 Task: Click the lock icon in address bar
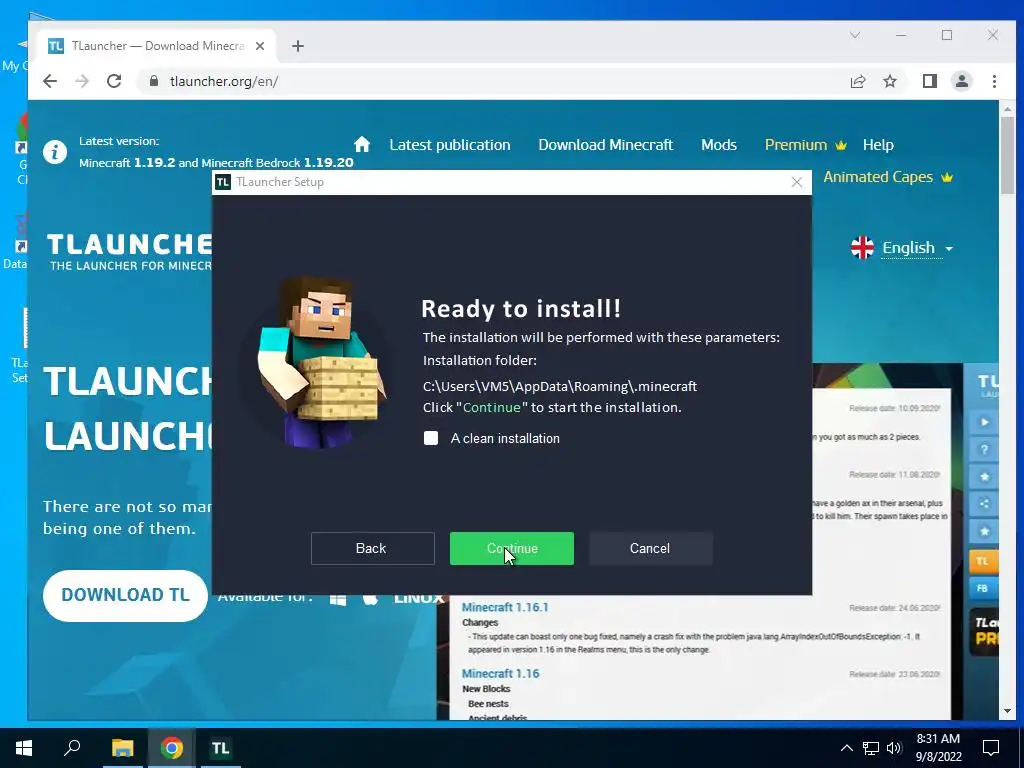coord(154,81)
